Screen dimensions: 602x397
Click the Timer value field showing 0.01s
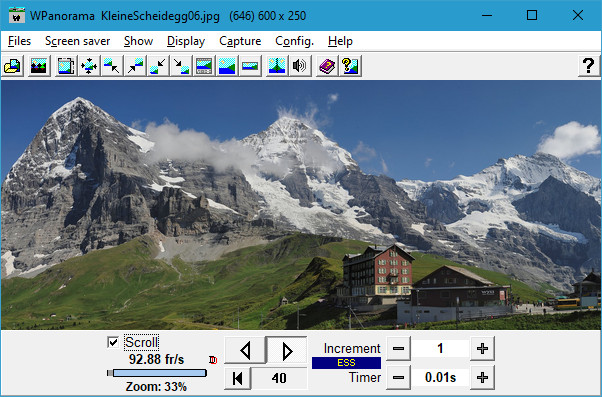click(440, 377)
